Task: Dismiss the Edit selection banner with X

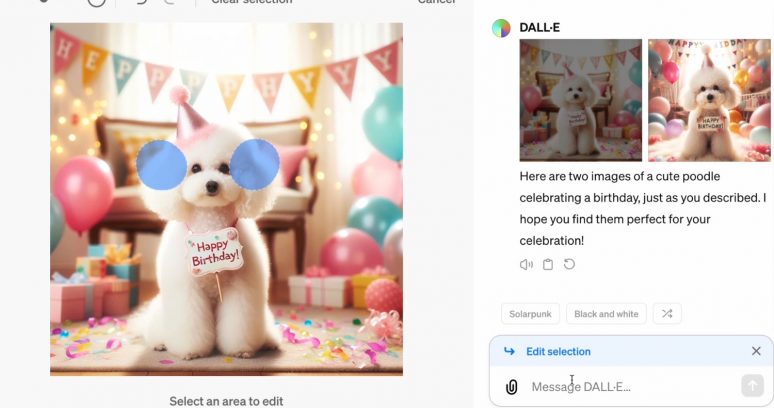Action: [756, 351]
